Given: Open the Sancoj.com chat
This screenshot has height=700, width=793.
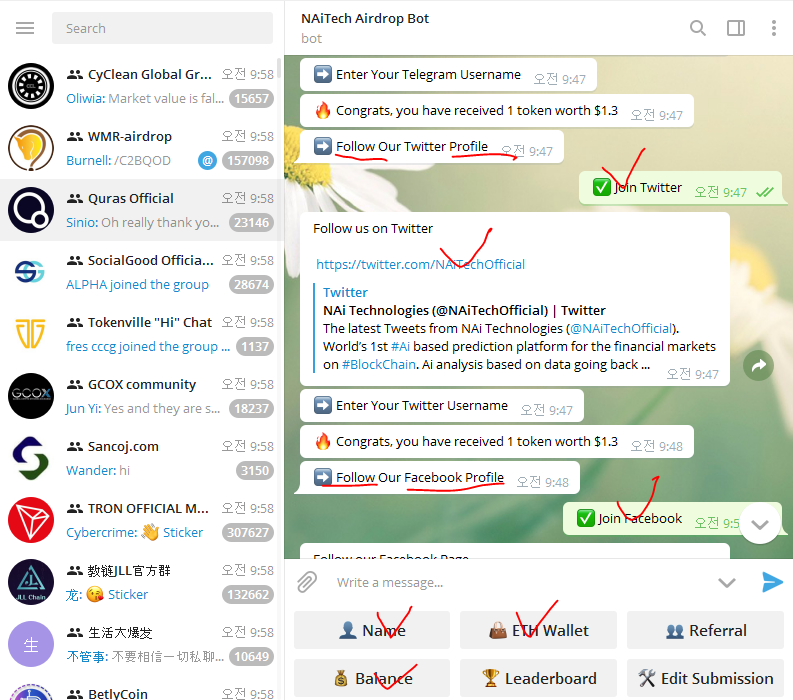Looking at the screenshot, I should 142,458.
